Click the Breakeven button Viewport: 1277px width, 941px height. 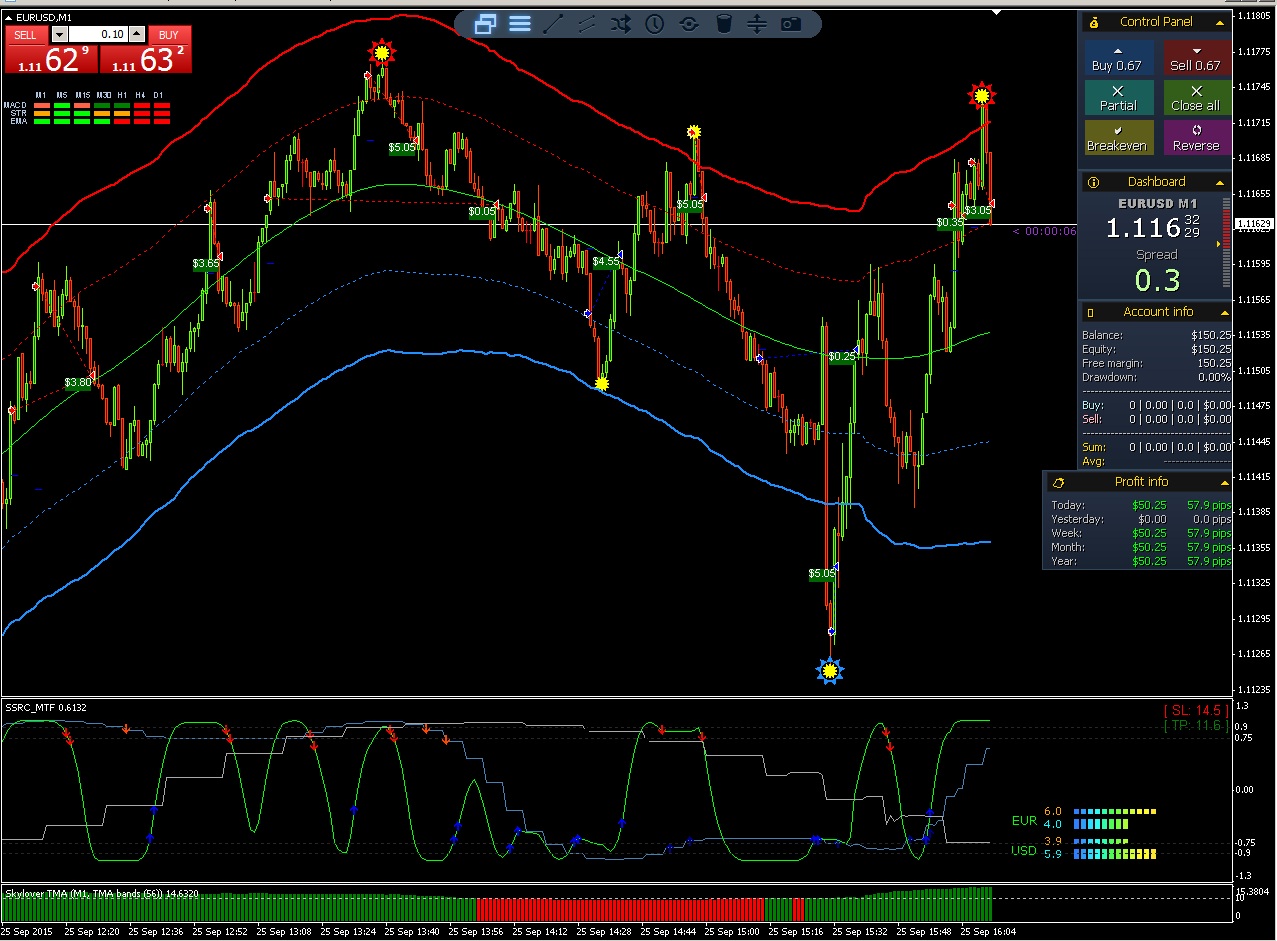(x=1117, y=138)
